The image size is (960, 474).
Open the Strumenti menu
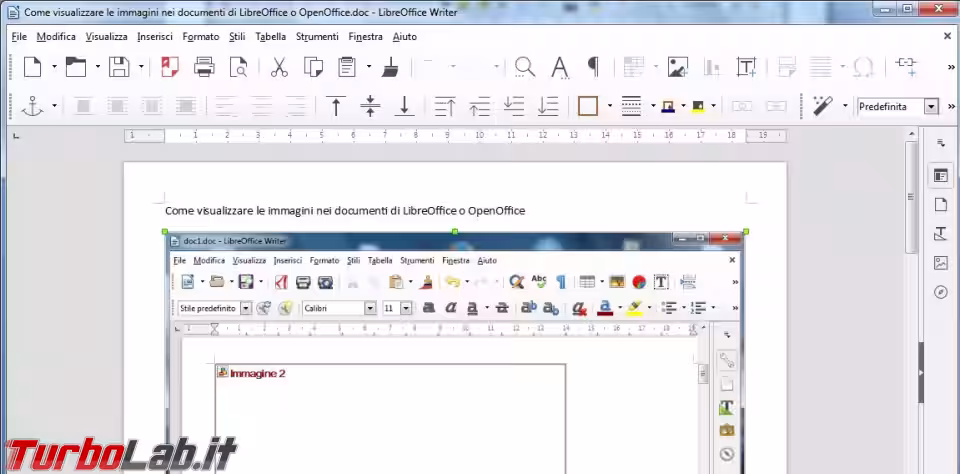click(x=317, y=37)
